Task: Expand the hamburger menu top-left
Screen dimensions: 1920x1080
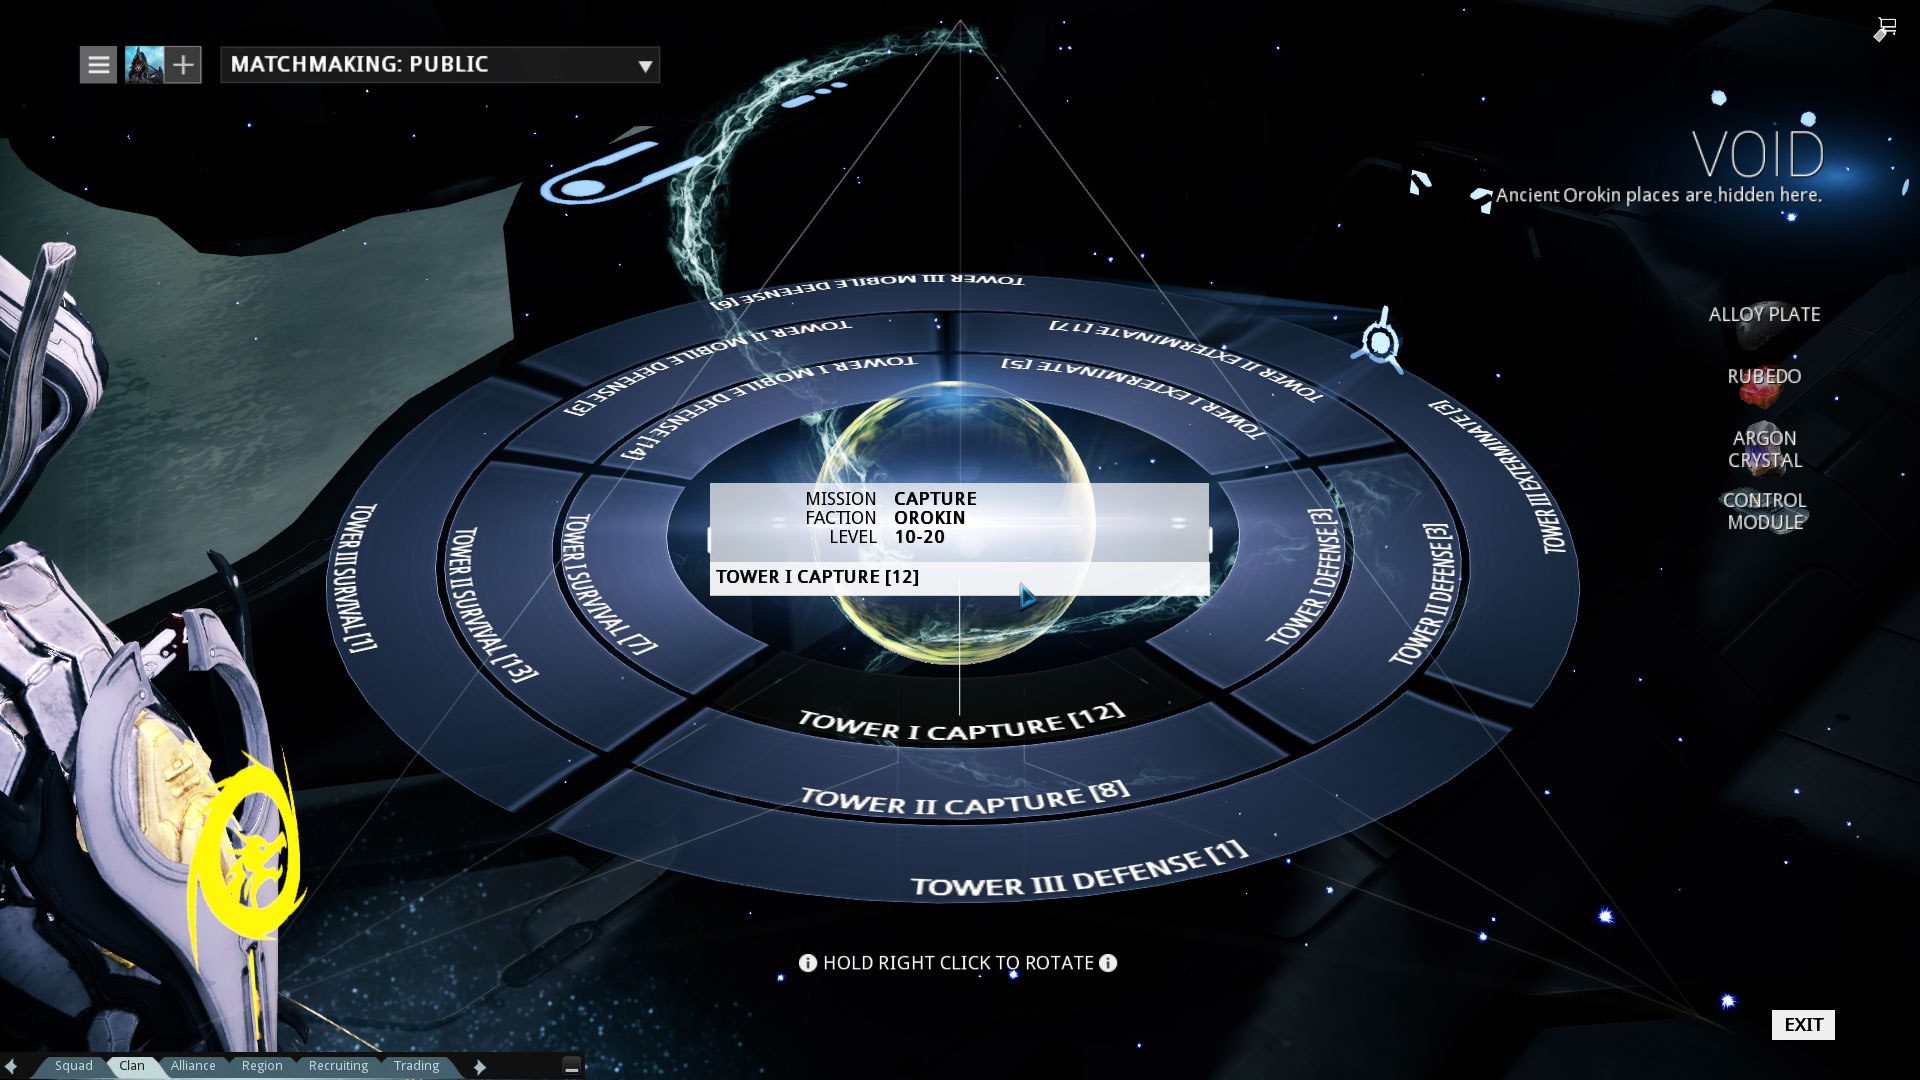Action: pos(99,63)
